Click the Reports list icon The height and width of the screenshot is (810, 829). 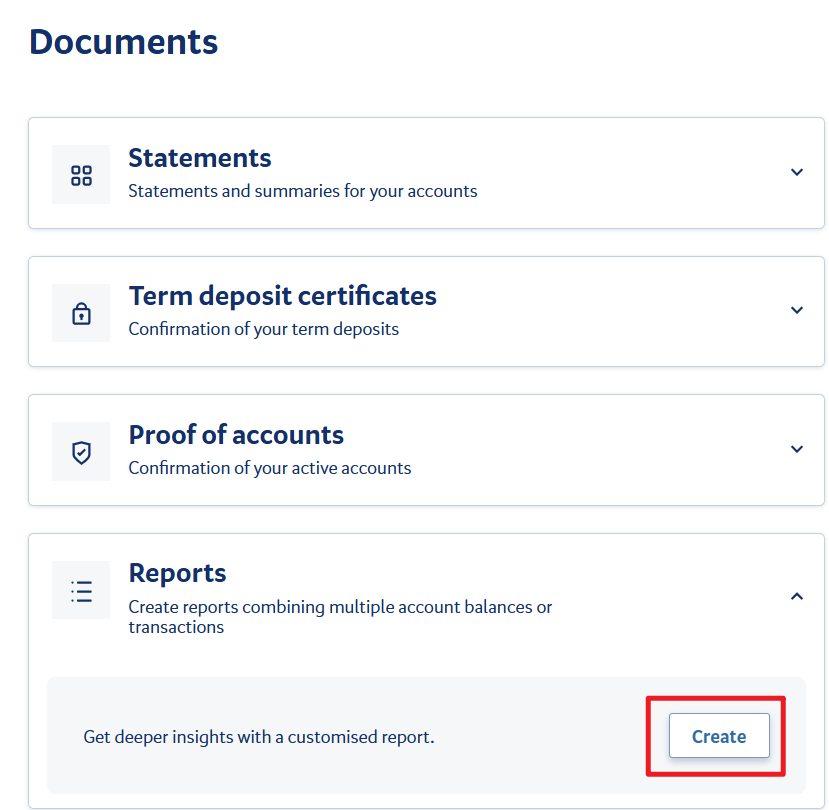coord(81,591)
